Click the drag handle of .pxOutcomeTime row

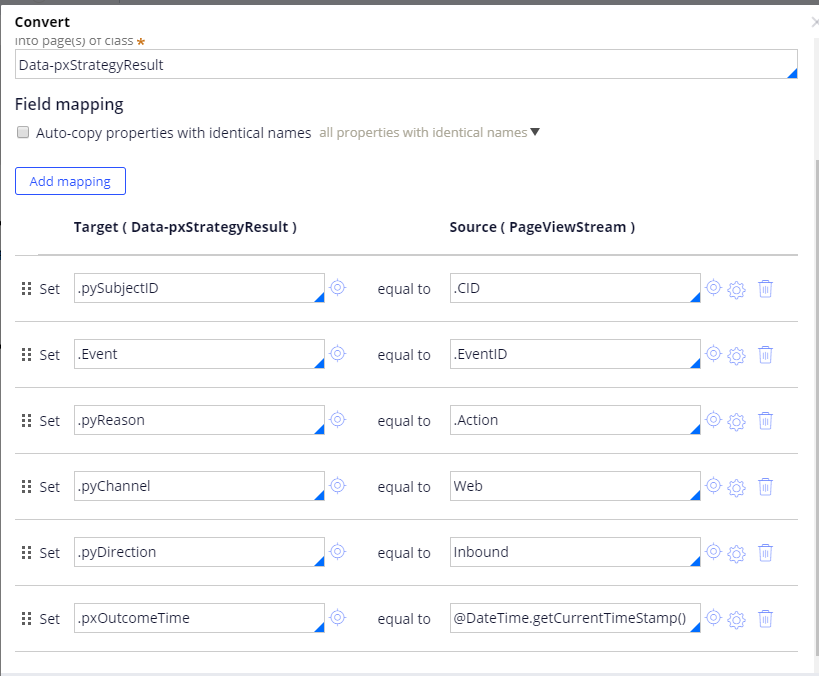(27, 619)
